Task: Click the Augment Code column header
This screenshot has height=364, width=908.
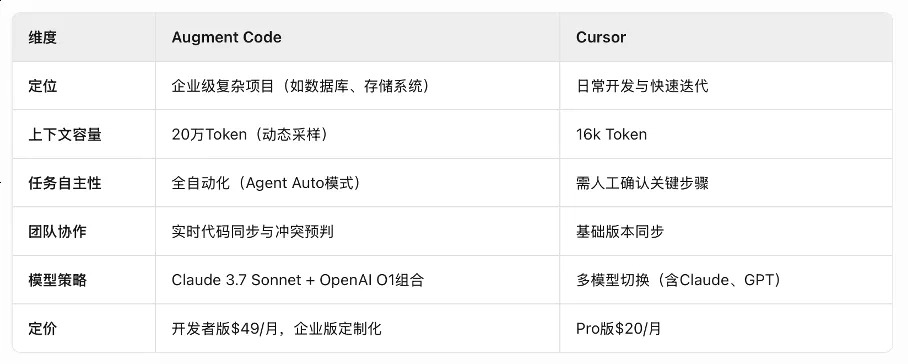Action: pyautogui.click(x=226, y=37)
